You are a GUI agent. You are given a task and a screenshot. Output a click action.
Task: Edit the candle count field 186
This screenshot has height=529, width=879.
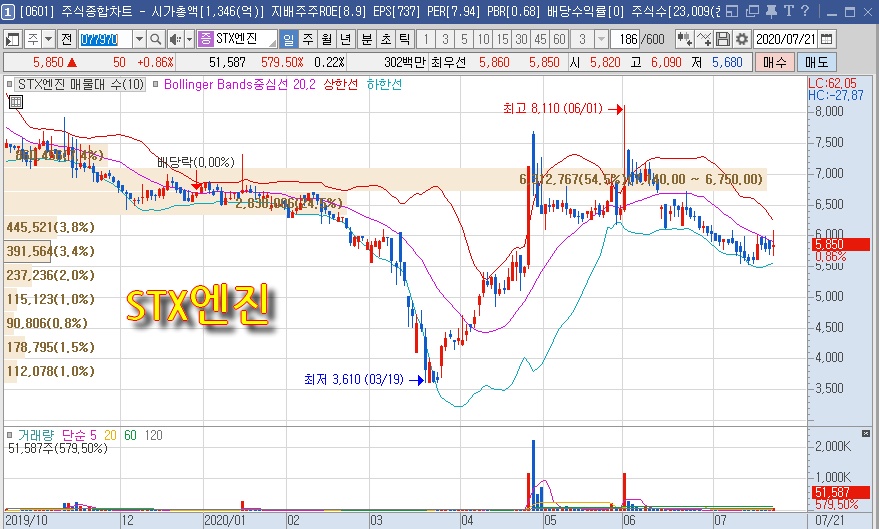coord(626,39)
